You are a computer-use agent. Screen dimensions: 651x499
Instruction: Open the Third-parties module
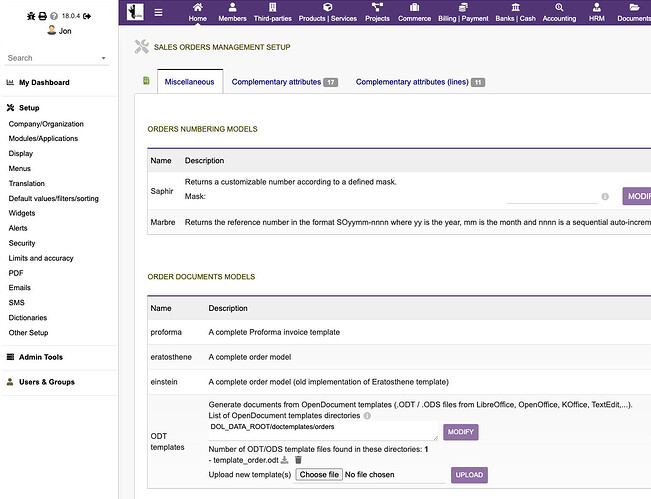(273, 12)
